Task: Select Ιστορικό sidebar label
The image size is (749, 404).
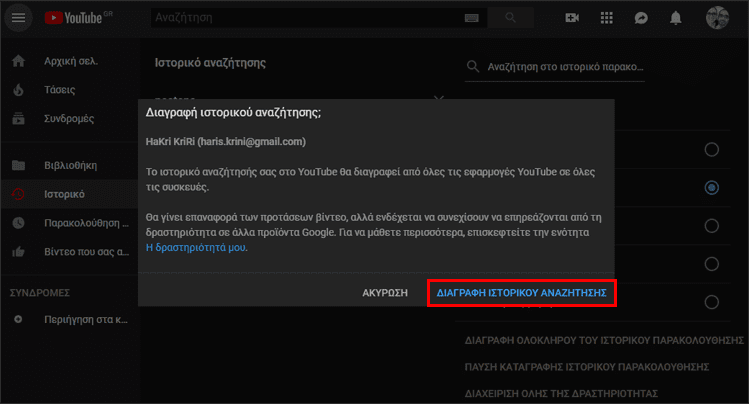Action: point(64,194)
